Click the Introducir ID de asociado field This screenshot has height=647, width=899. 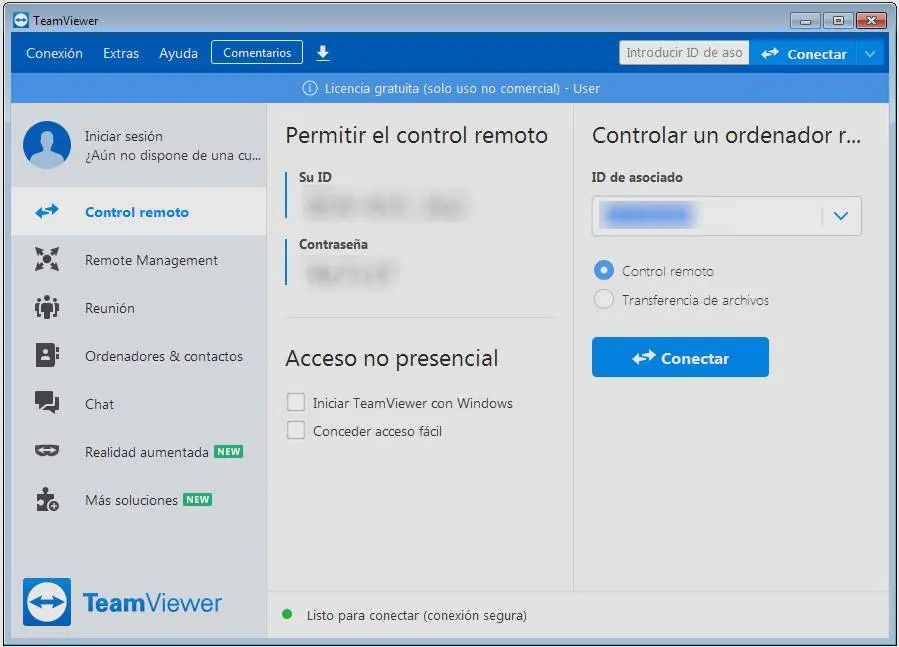pyautogui.click(x=684, y=53)
